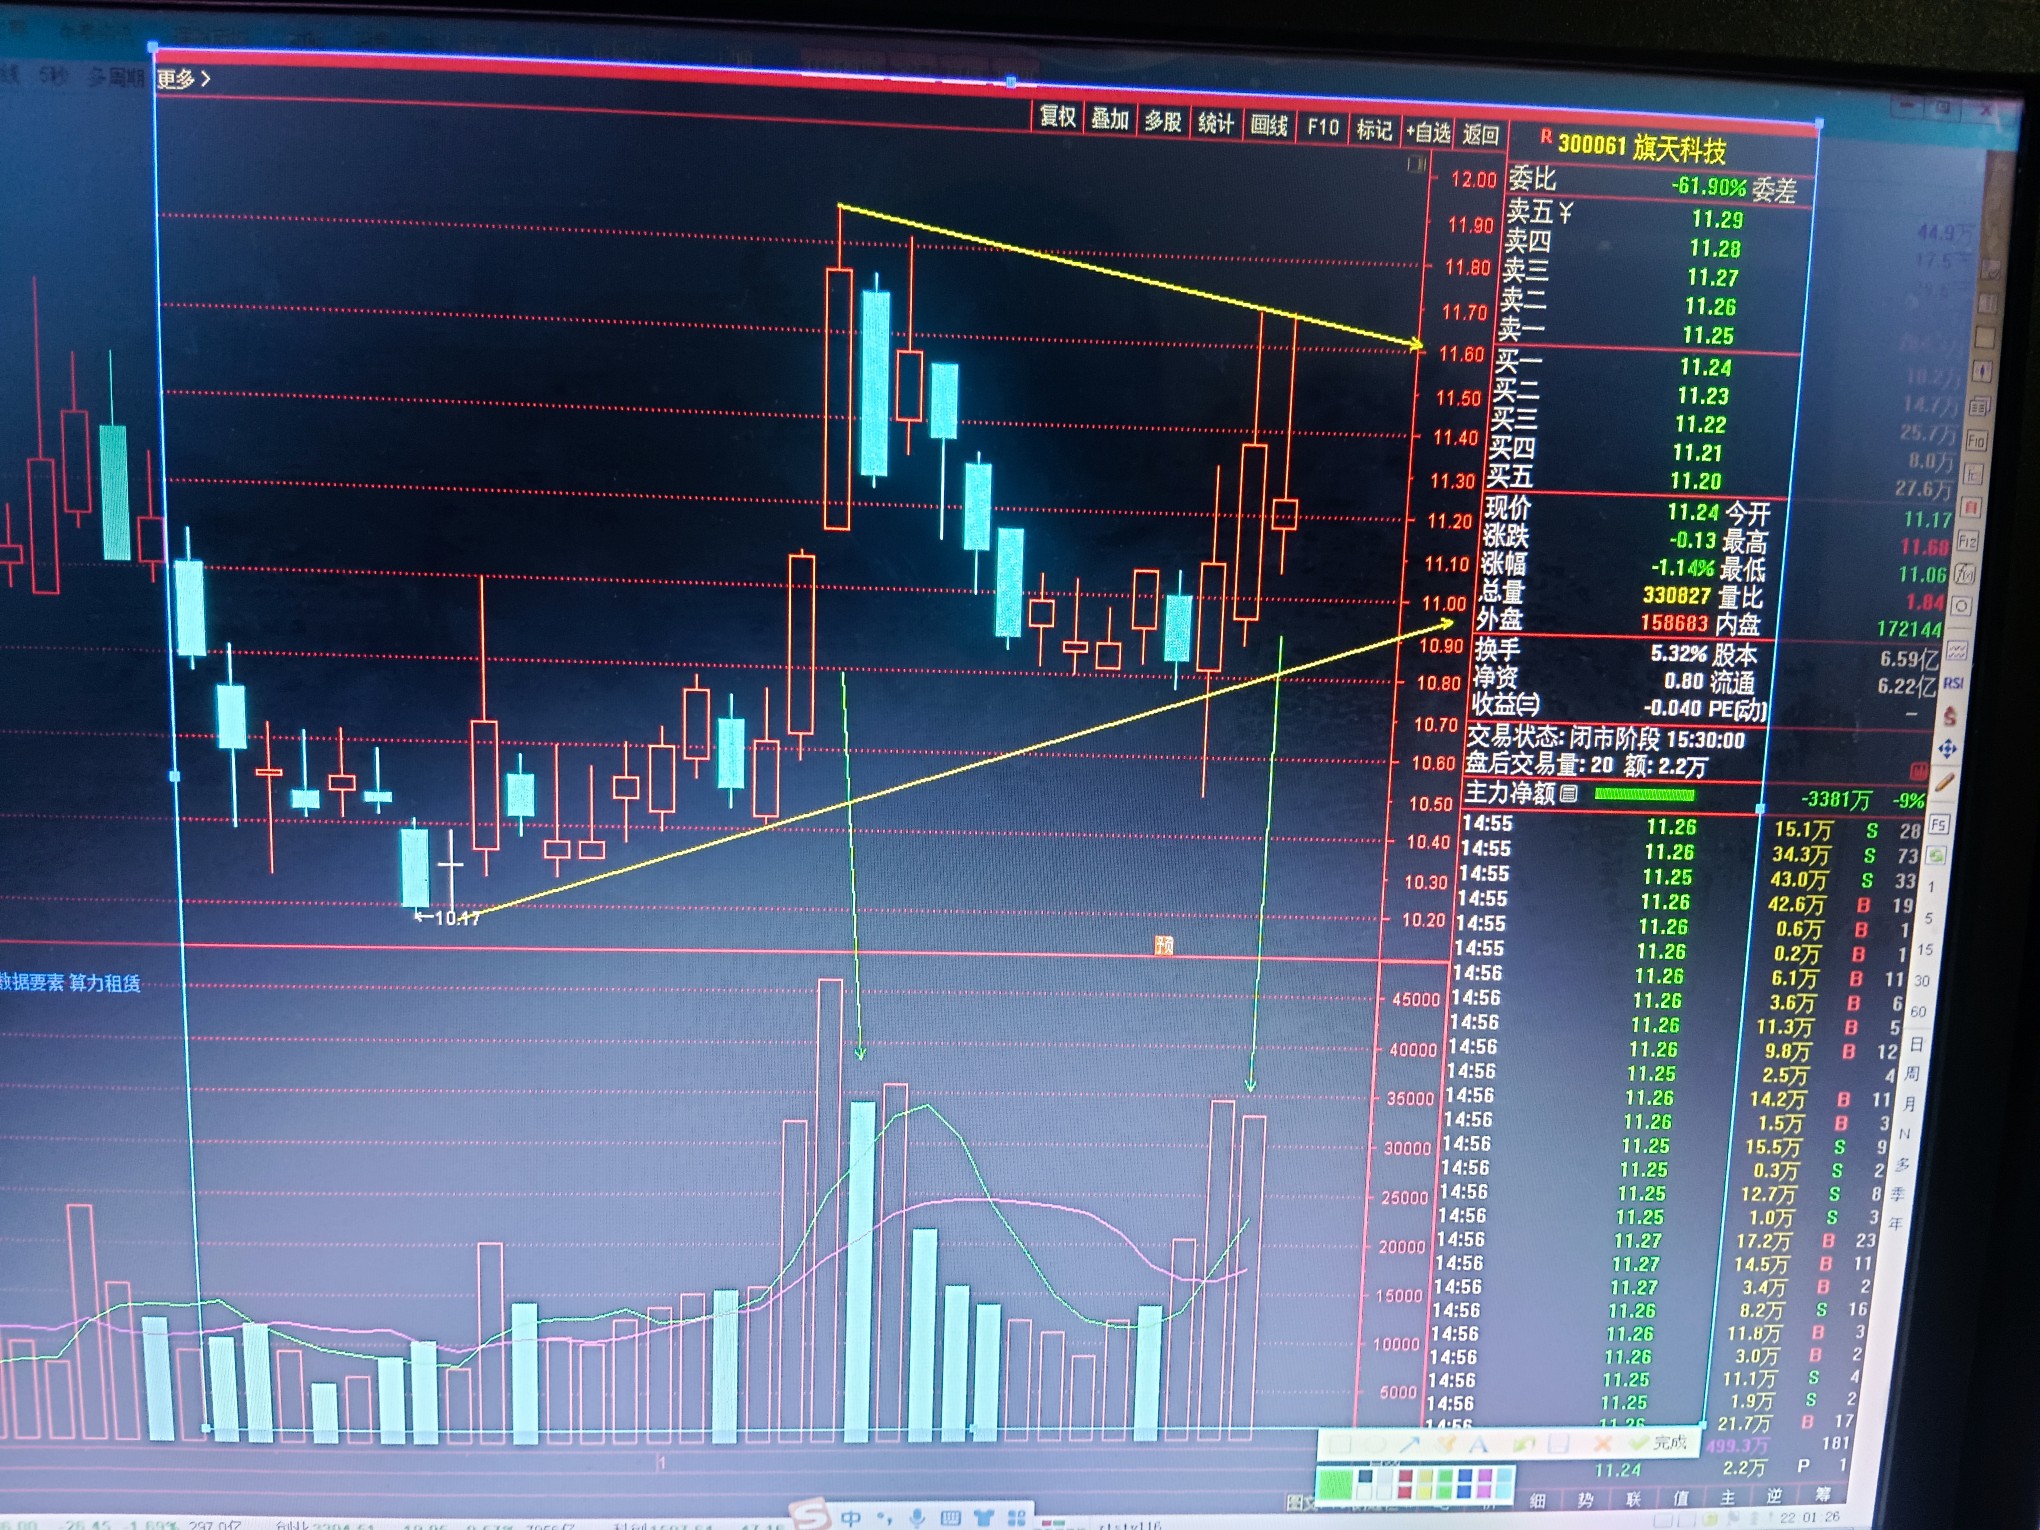The height and width of the screenshot is (1530, 2040).
Task: Toggle the 叠加 overlay option
Action: [x=1109, y=120]
